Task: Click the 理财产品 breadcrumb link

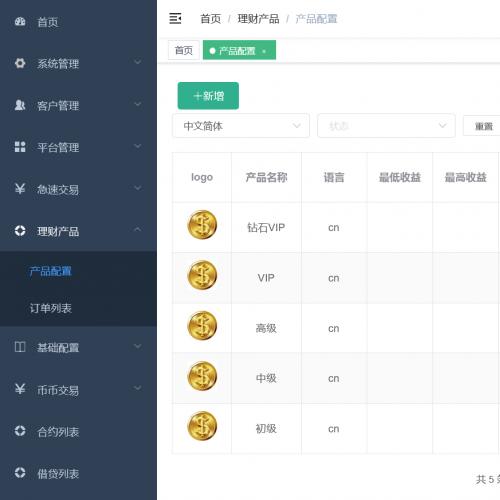Action: (x=258, y=19)
